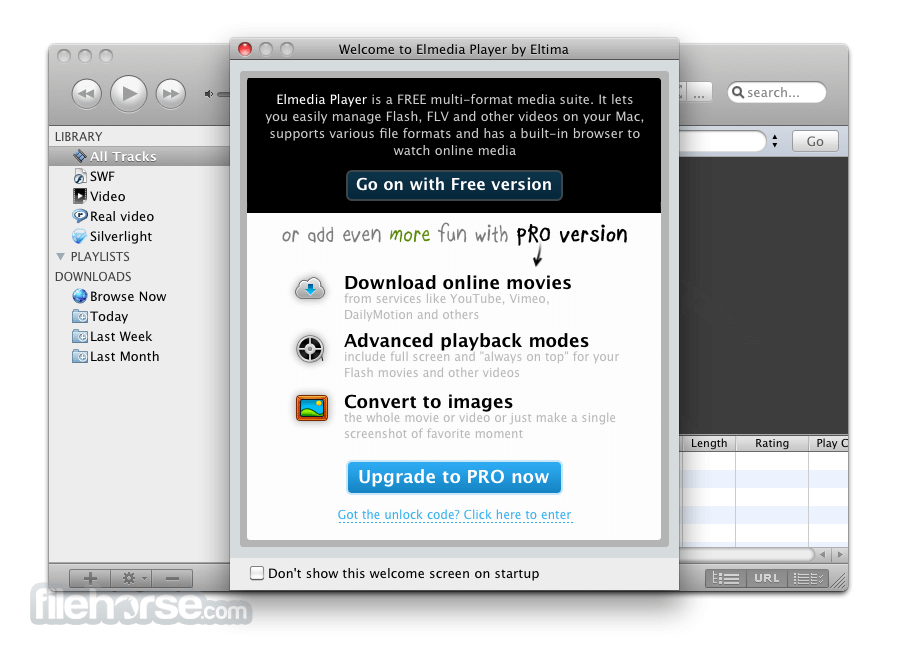910x655 pixels.
Task: Click the Advanced playback modes reel icon
Action: click(310, 349)
